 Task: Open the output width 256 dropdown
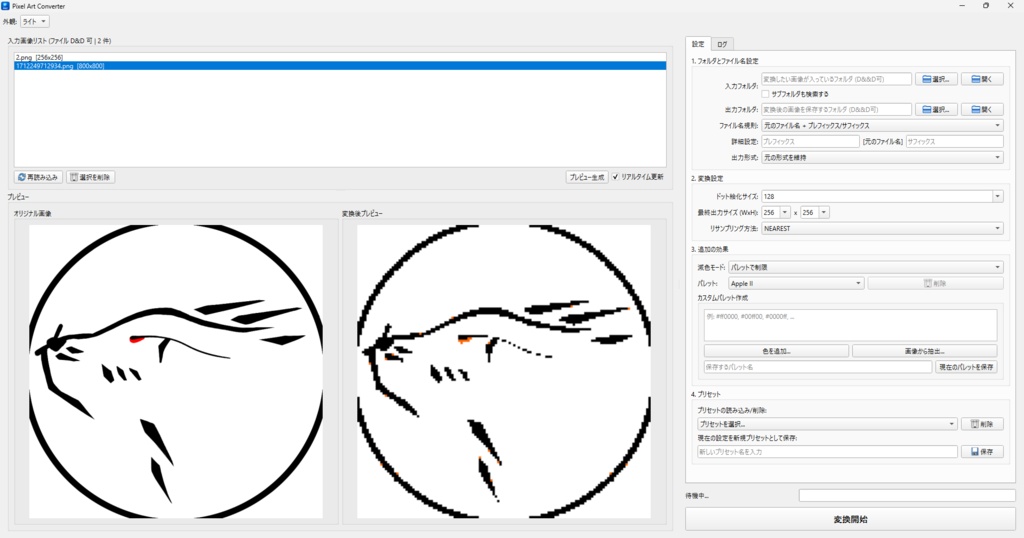[784, 212]
